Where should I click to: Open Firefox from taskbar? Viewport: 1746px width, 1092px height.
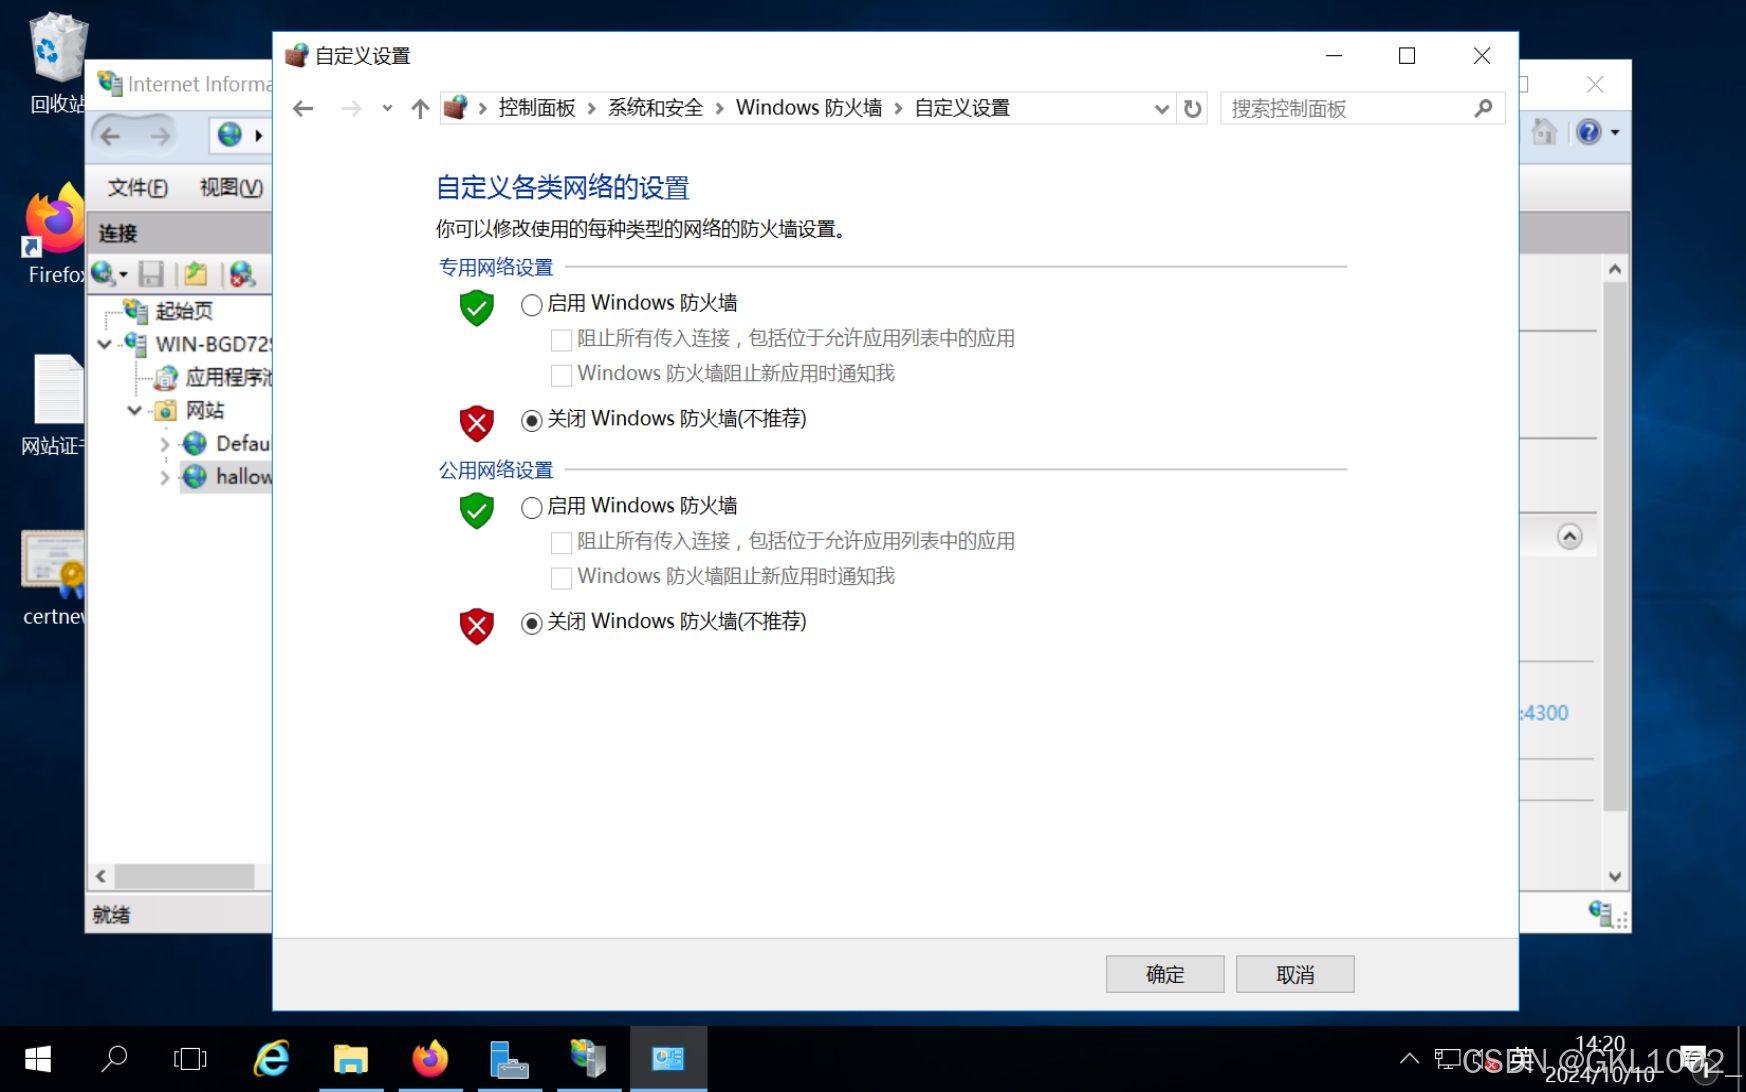coord(430,1059)
